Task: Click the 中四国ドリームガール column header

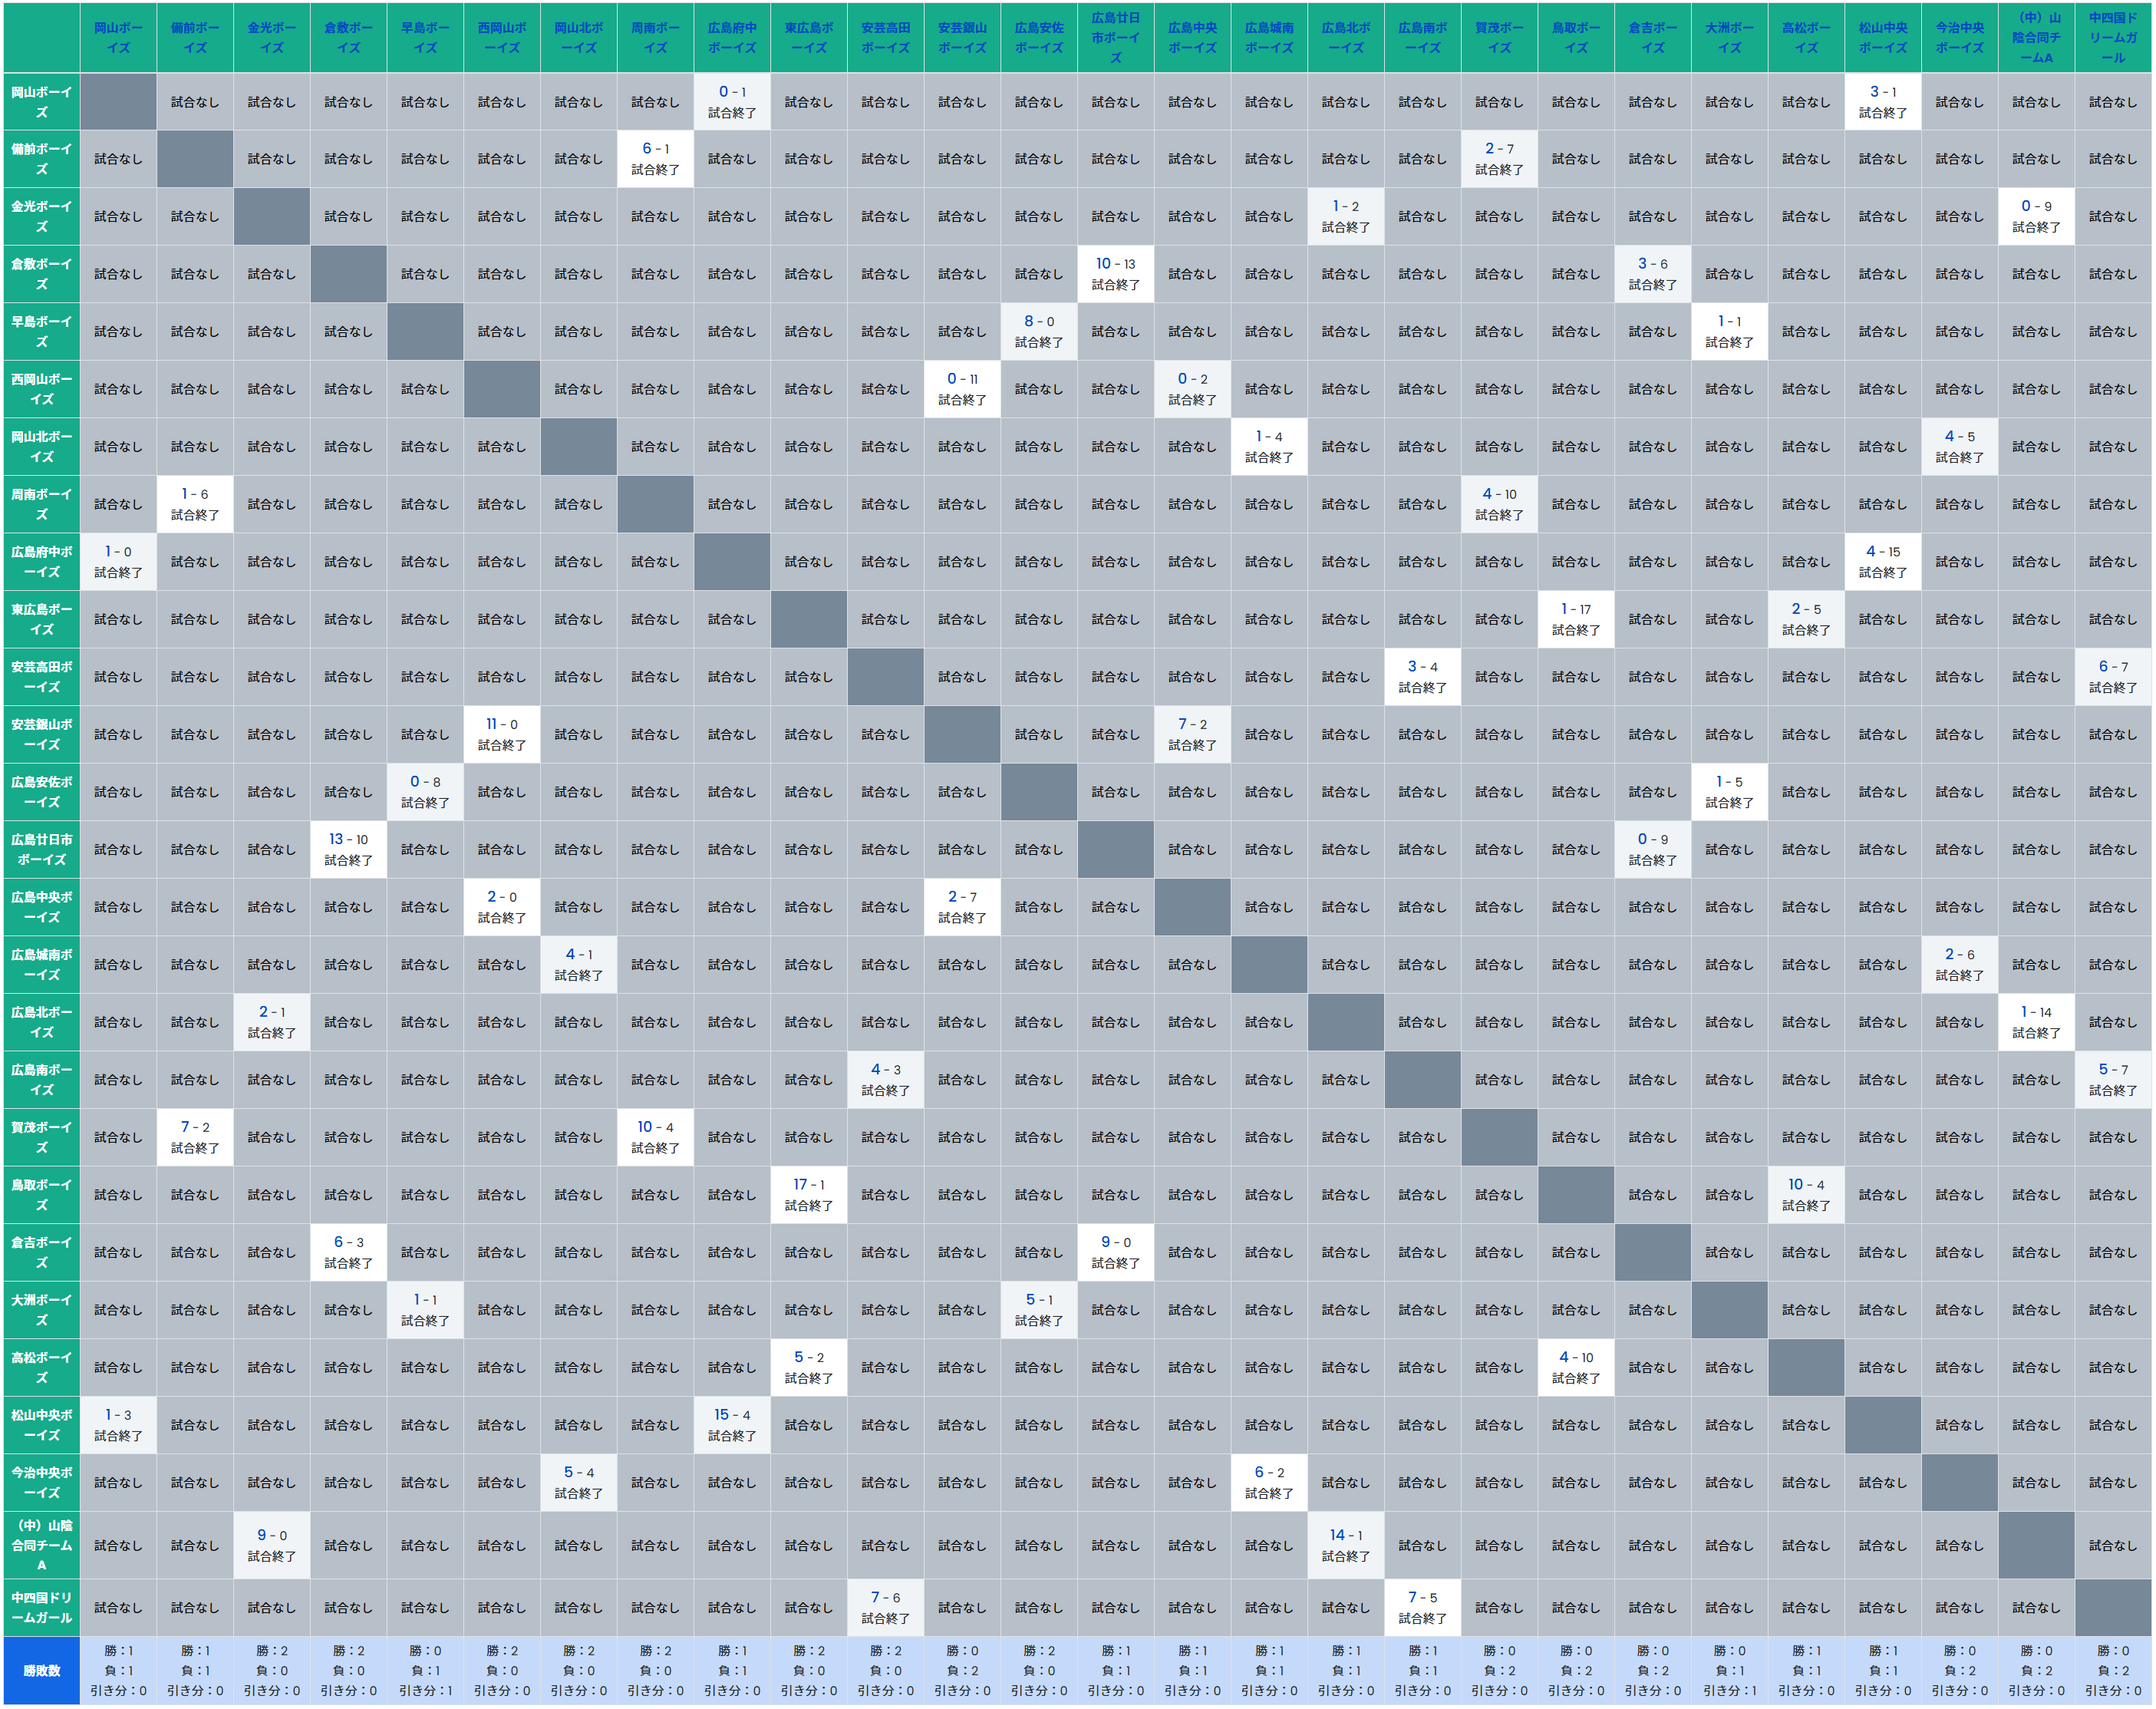Action: point(2112,38)
